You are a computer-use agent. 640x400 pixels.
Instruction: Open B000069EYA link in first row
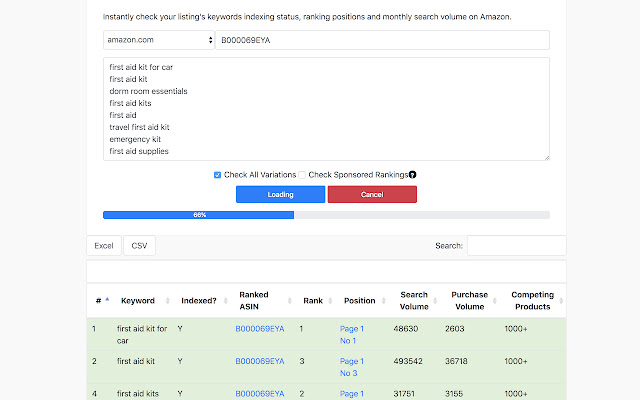pos(260,328)
